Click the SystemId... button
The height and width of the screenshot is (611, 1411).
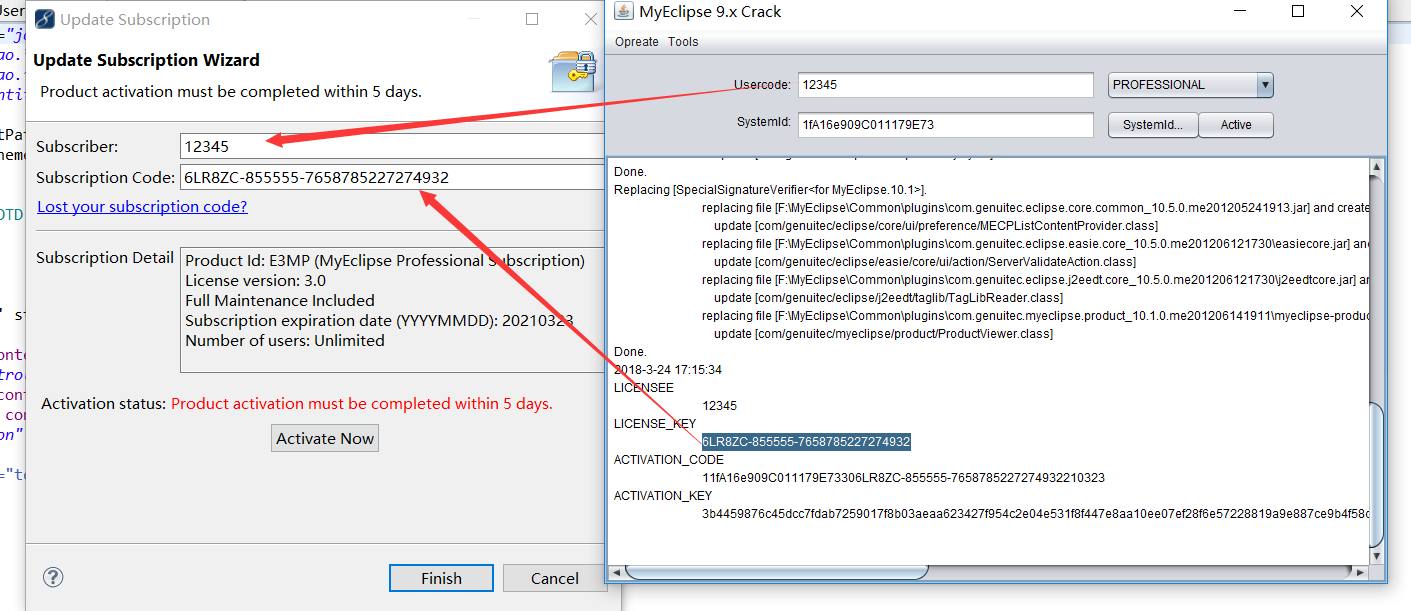click(x=1153, y=125)
